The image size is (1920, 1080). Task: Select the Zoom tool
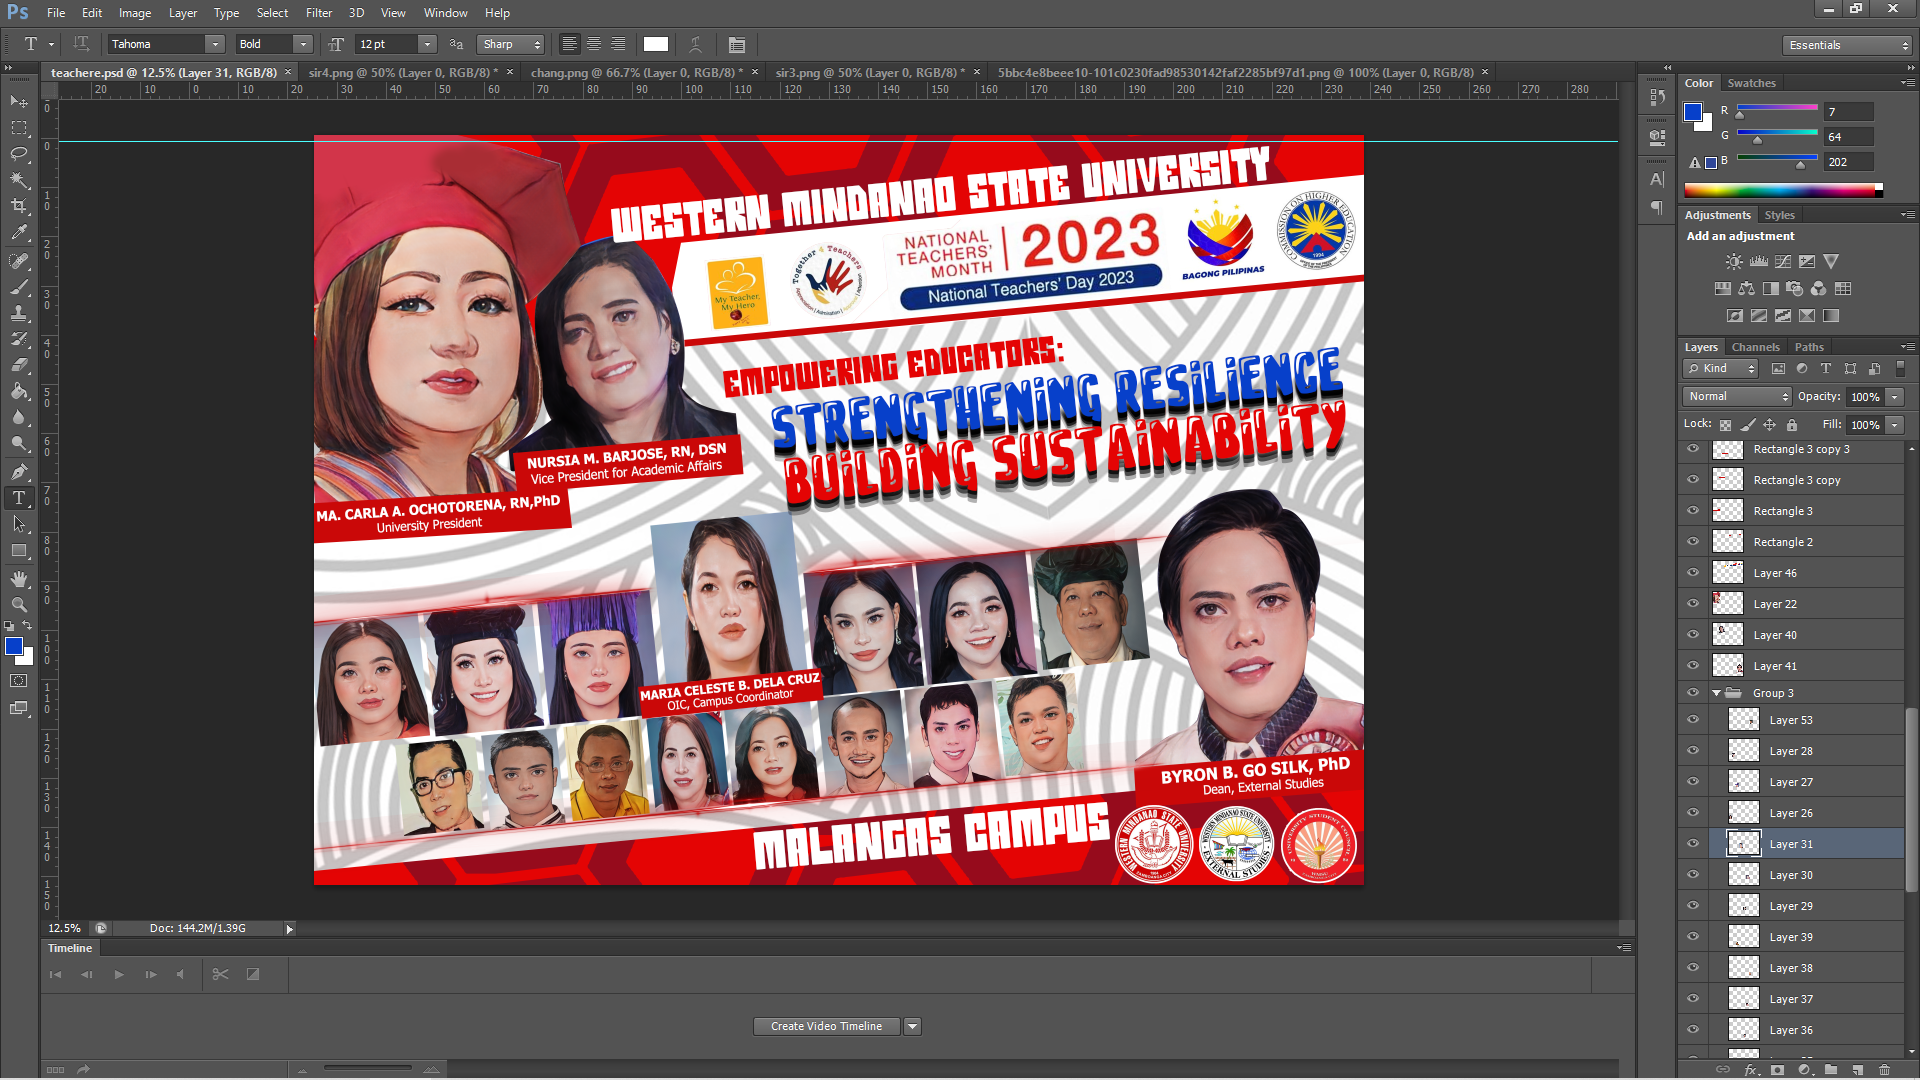coord(19,605)
